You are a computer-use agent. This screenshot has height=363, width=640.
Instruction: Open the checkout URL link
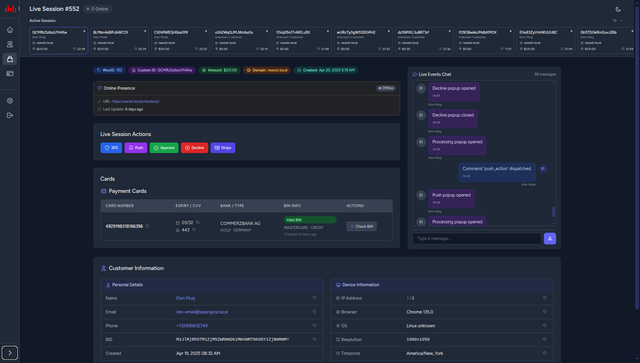(x=136, y=101)
